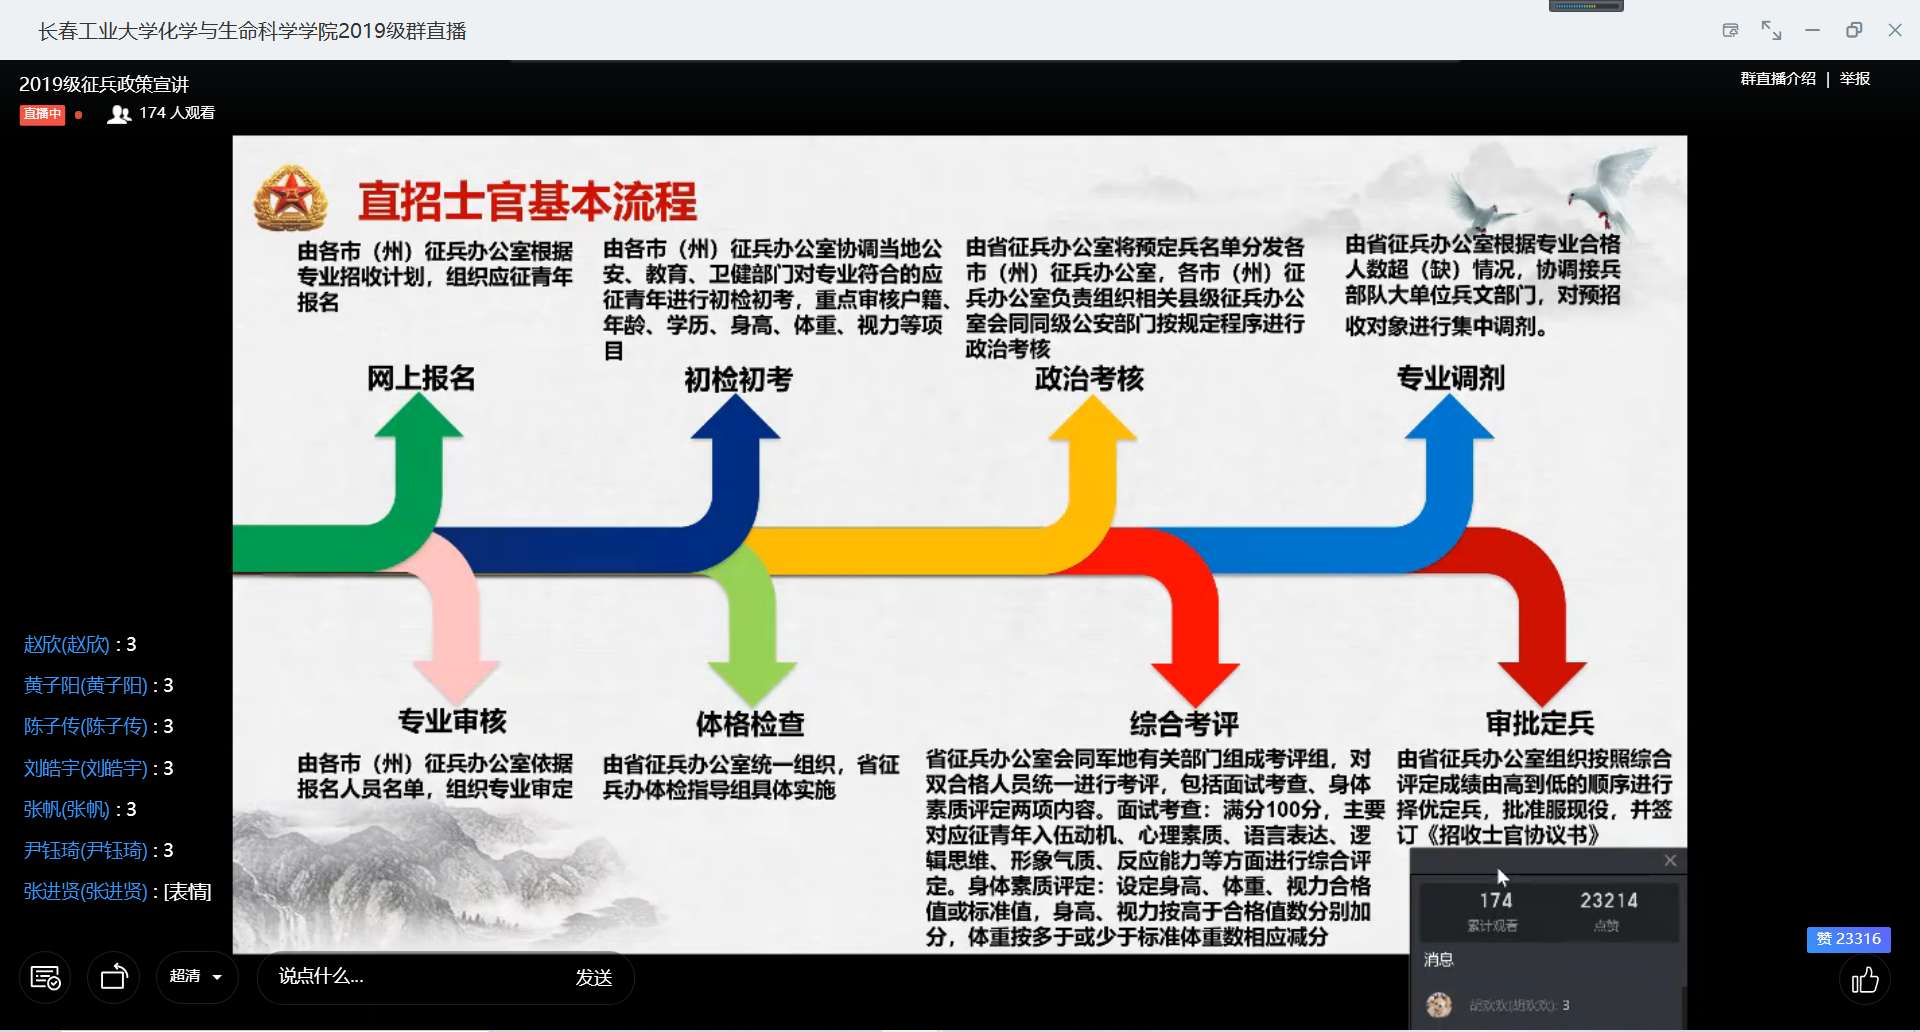Image resolution: width=1920 pixels, height=1032 pixels.
Task: Restore down the live stream window
Action: tap(1854, 30)
